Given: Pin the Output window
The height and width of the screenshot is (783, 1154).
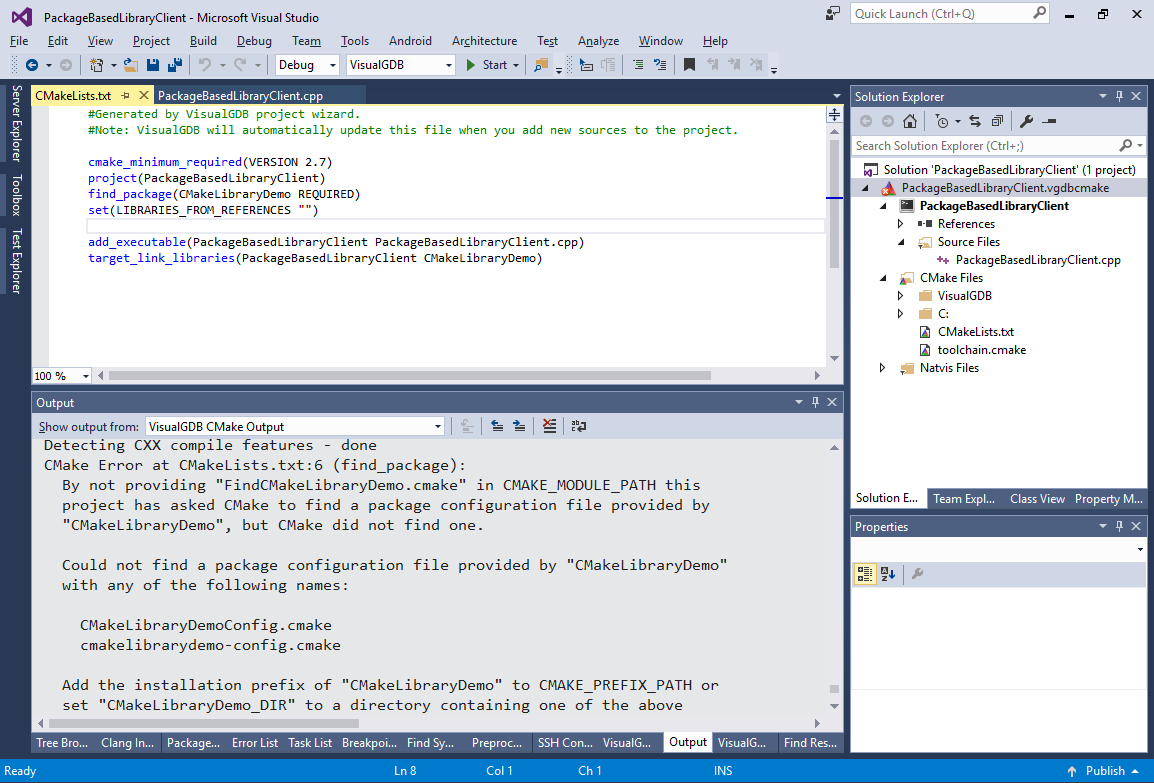Looking at the screenshot, I should [x=816, y=402].
